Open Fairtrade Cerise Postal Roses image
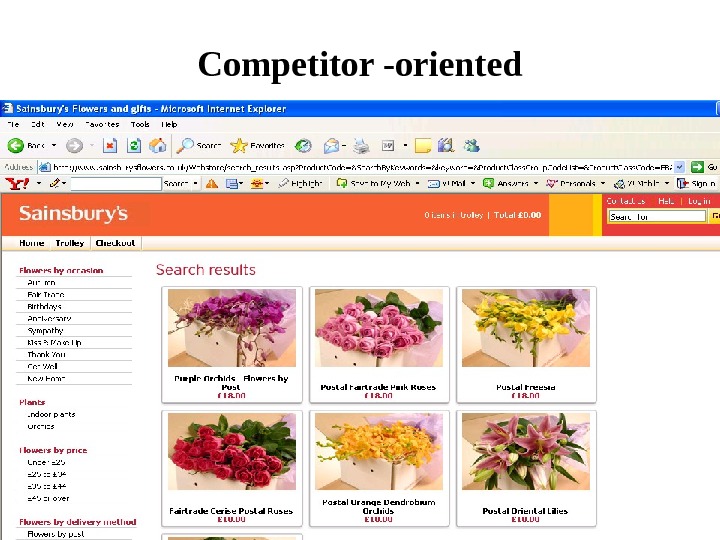Image resolution: width=720 pixels, height=540 pixels. (x=232, y=451)
